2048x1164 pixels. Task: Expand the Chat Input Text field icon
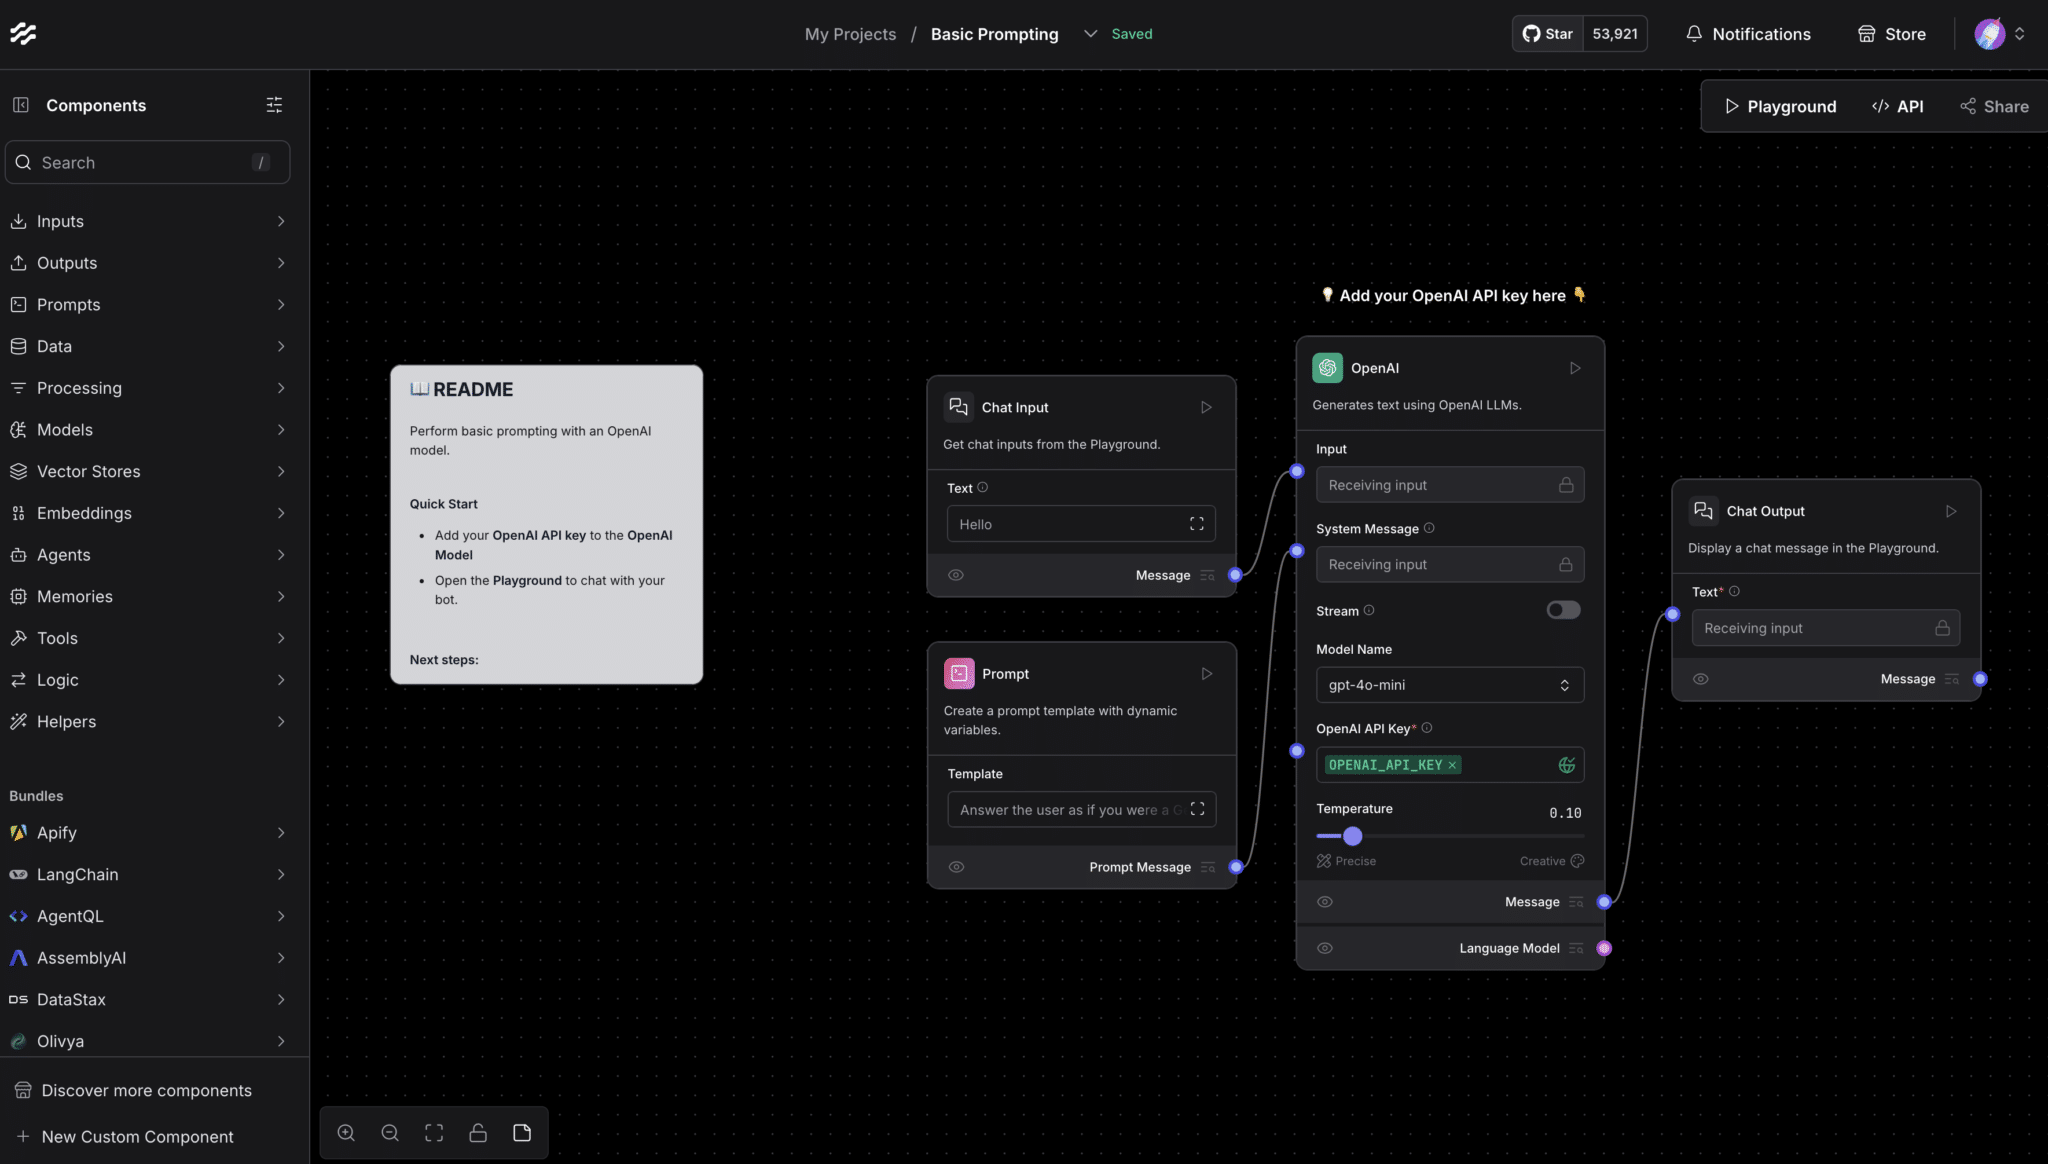[1196, 524]
